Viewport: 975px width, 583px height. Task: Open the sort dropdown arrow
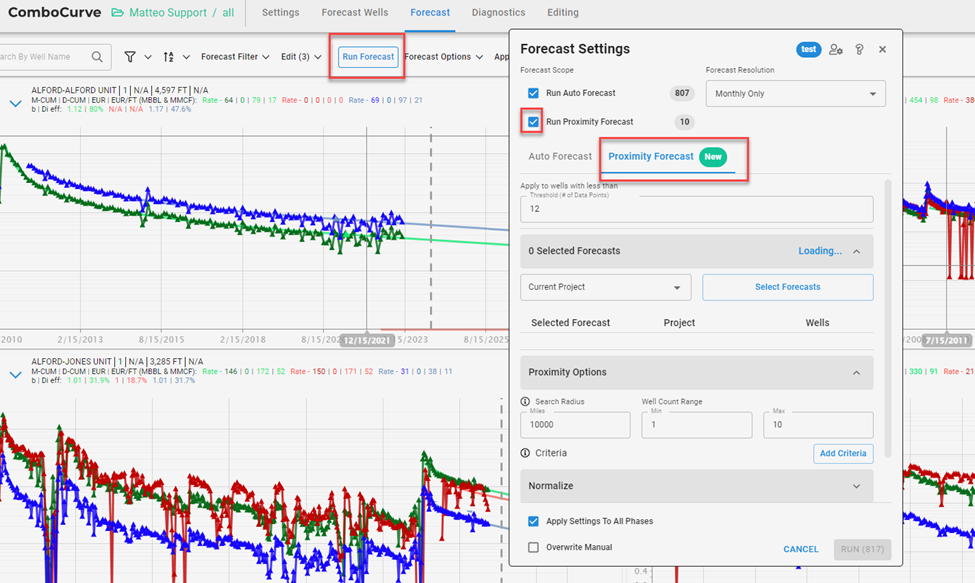point(186,57)
